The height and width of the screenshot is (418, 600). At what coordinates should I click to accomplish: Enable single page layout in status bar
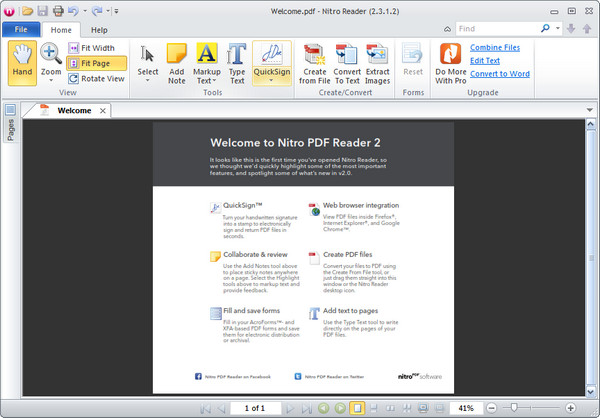click(357, 408)
